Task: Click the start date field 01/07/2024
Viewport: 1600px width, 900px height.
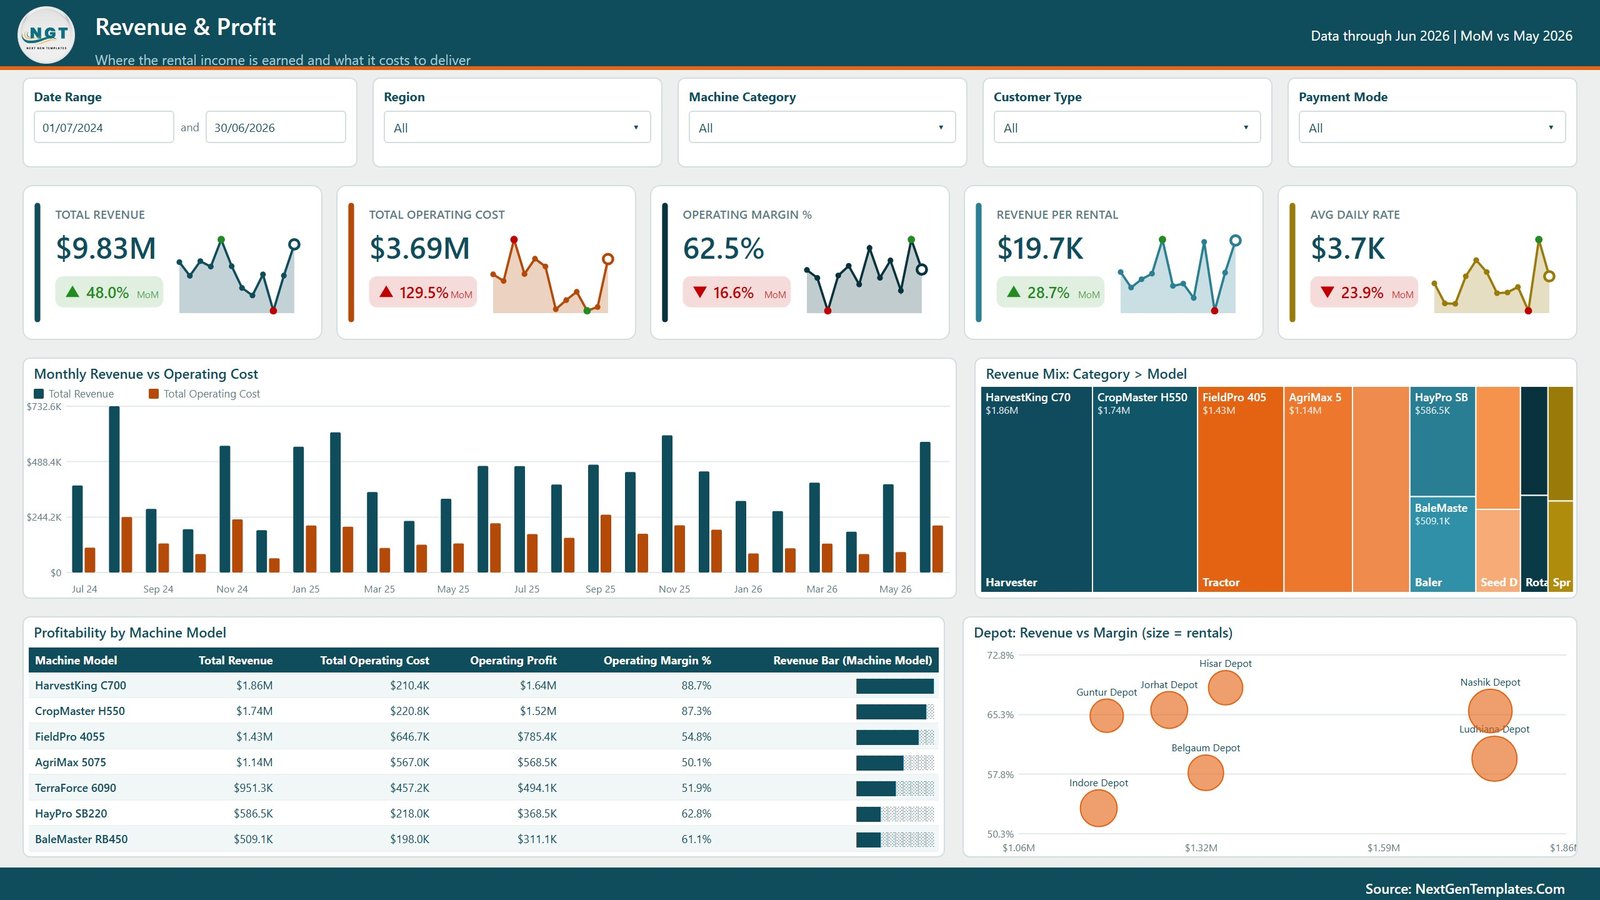Action: (104, 127)
